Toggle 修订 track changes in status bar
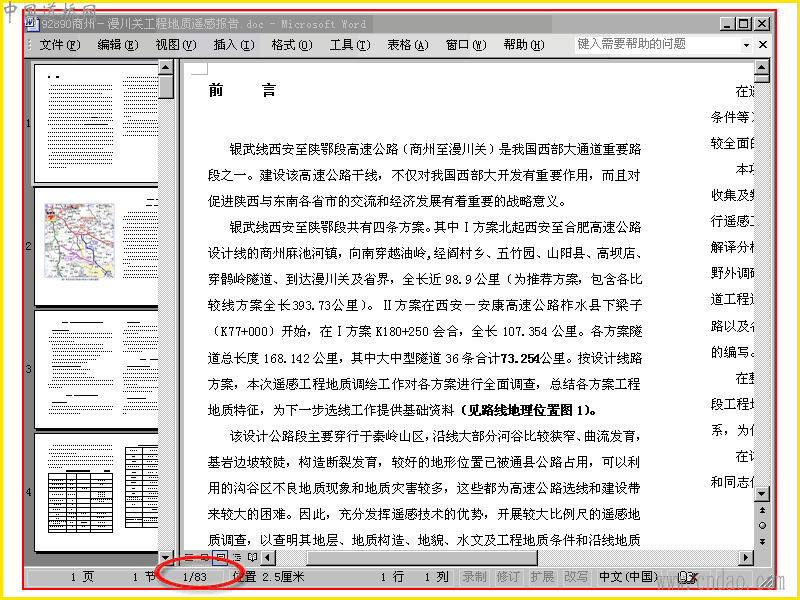 point(508,577)
